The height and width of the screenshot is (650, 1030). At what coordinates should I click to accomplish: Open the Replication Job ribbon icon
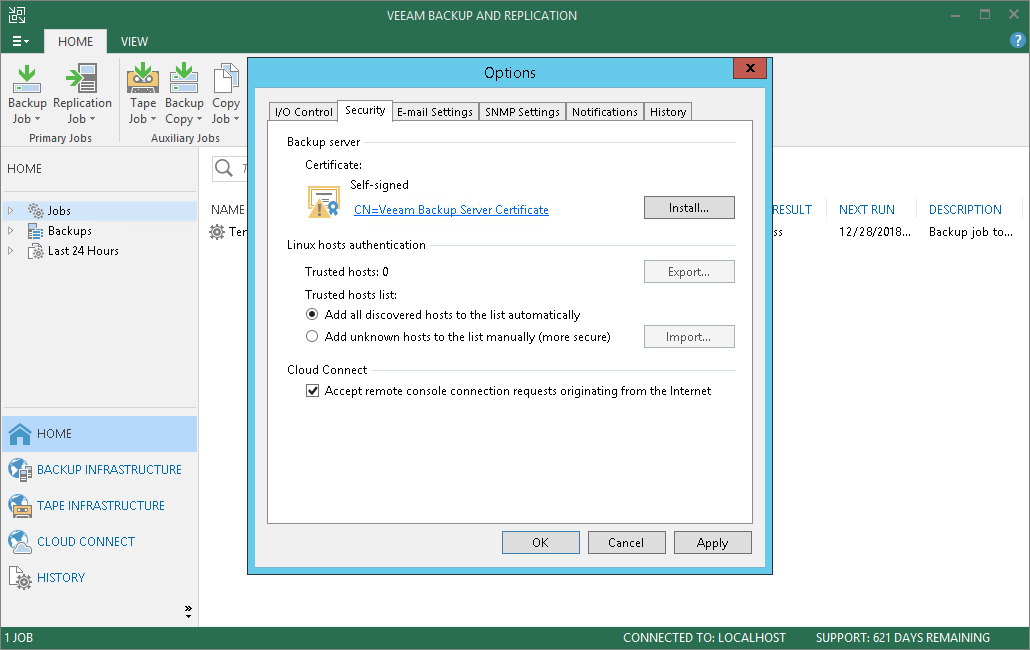click(x=82, y=79)
